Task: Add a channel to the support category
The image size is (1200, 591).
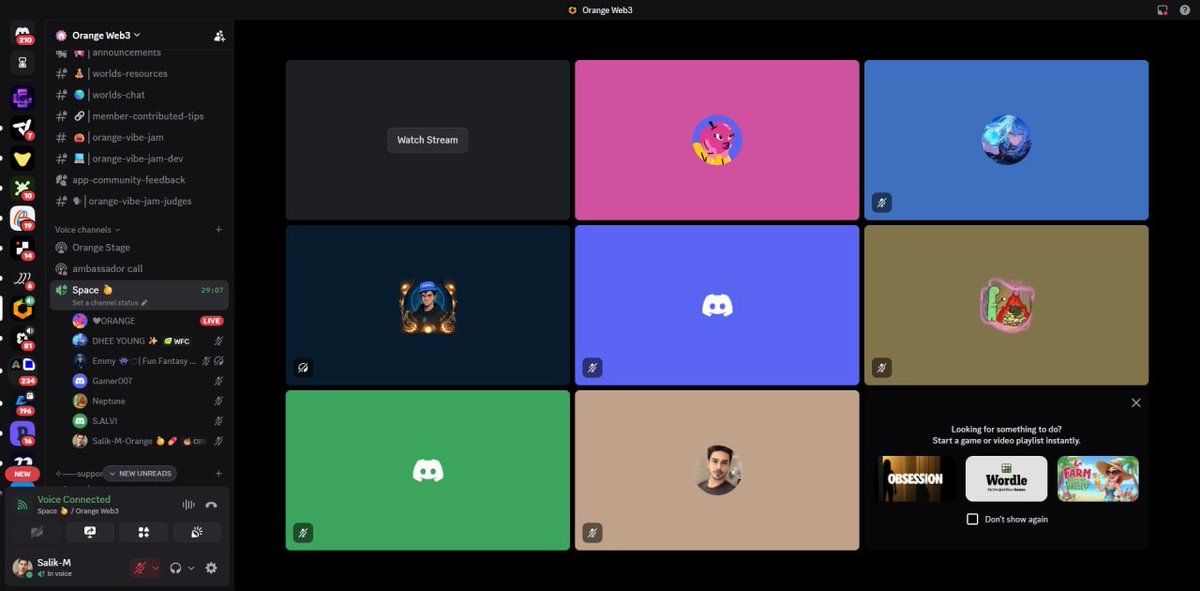Action: point(219,473)
